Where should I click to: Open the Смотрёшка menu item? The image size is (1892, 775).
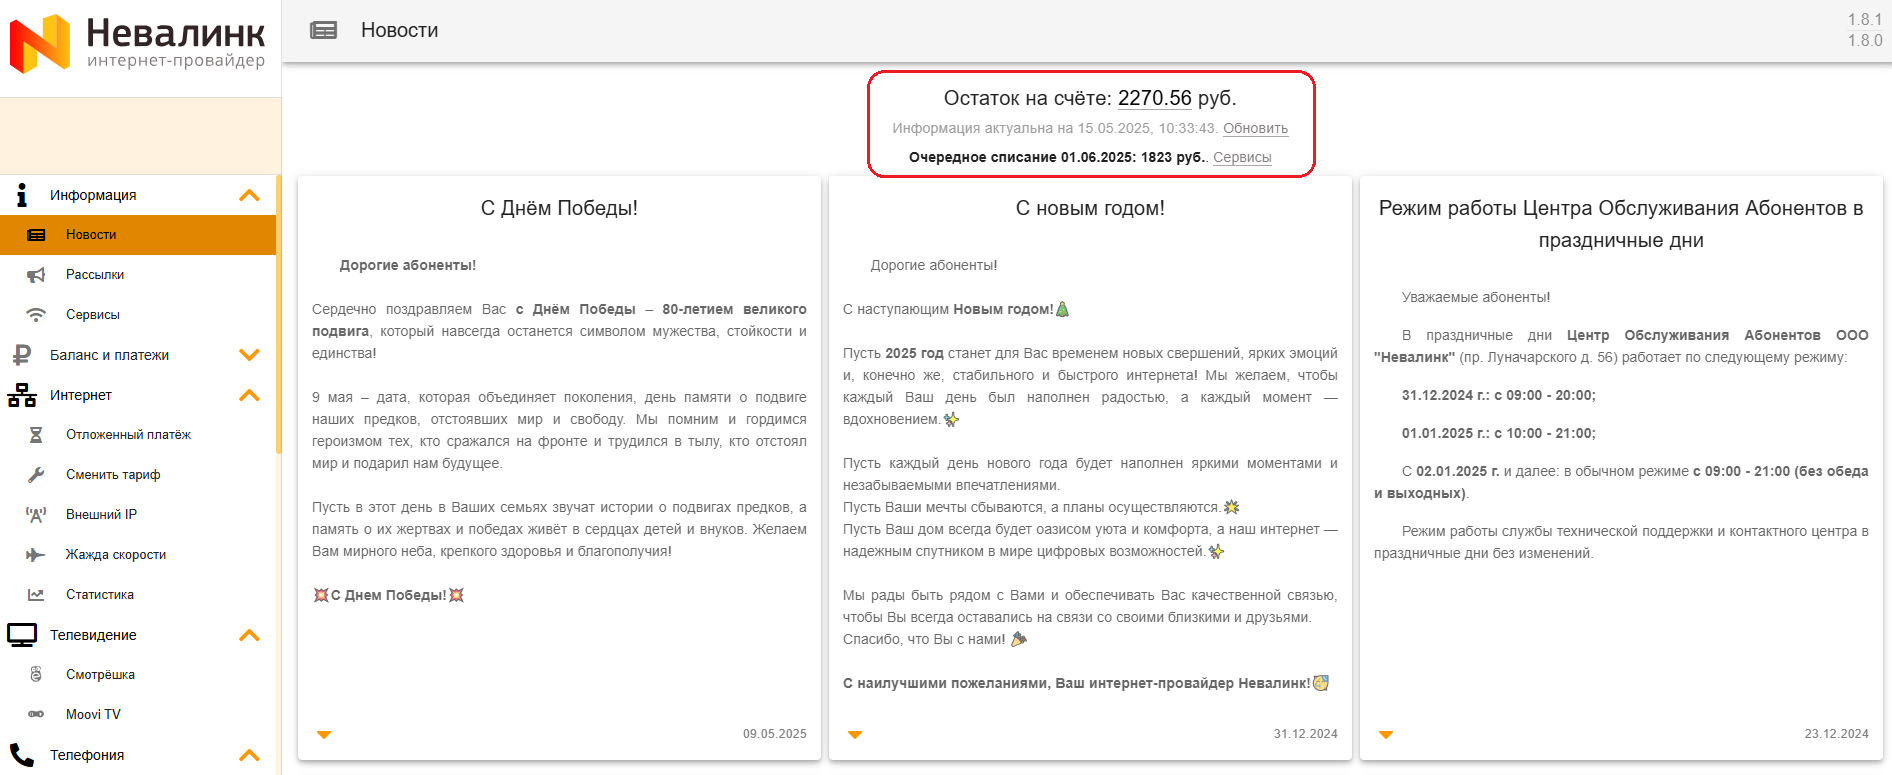click(100, 675)
